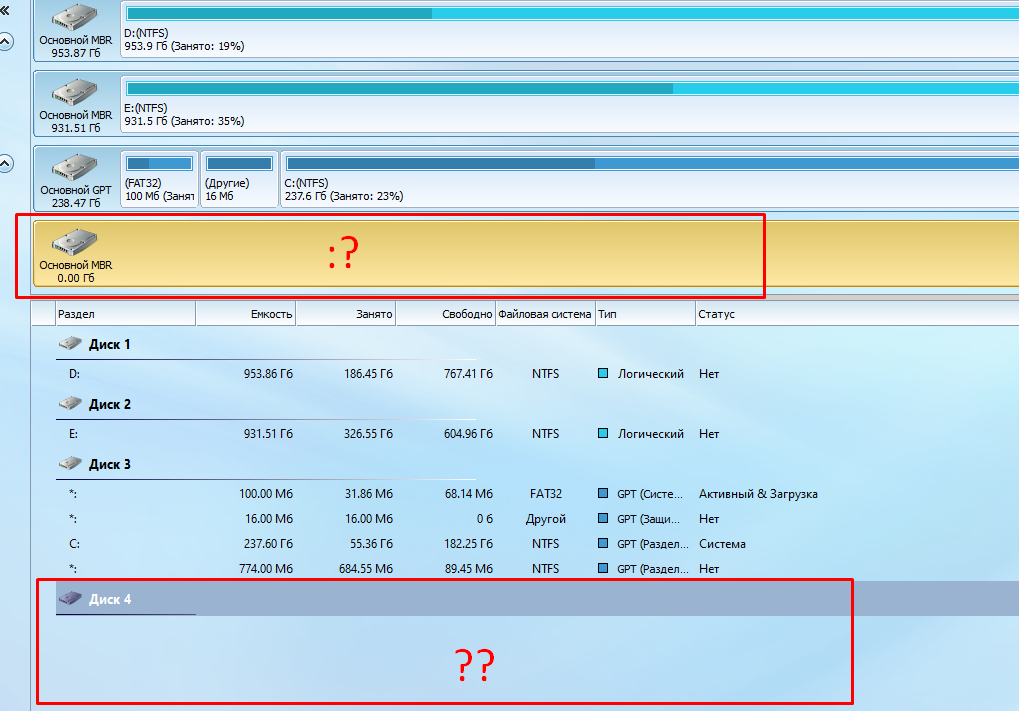Viewport: 1019px width, 711px height.
Task: Select the C:(NTFS) partition block in disk map
Action: [650, 179]
